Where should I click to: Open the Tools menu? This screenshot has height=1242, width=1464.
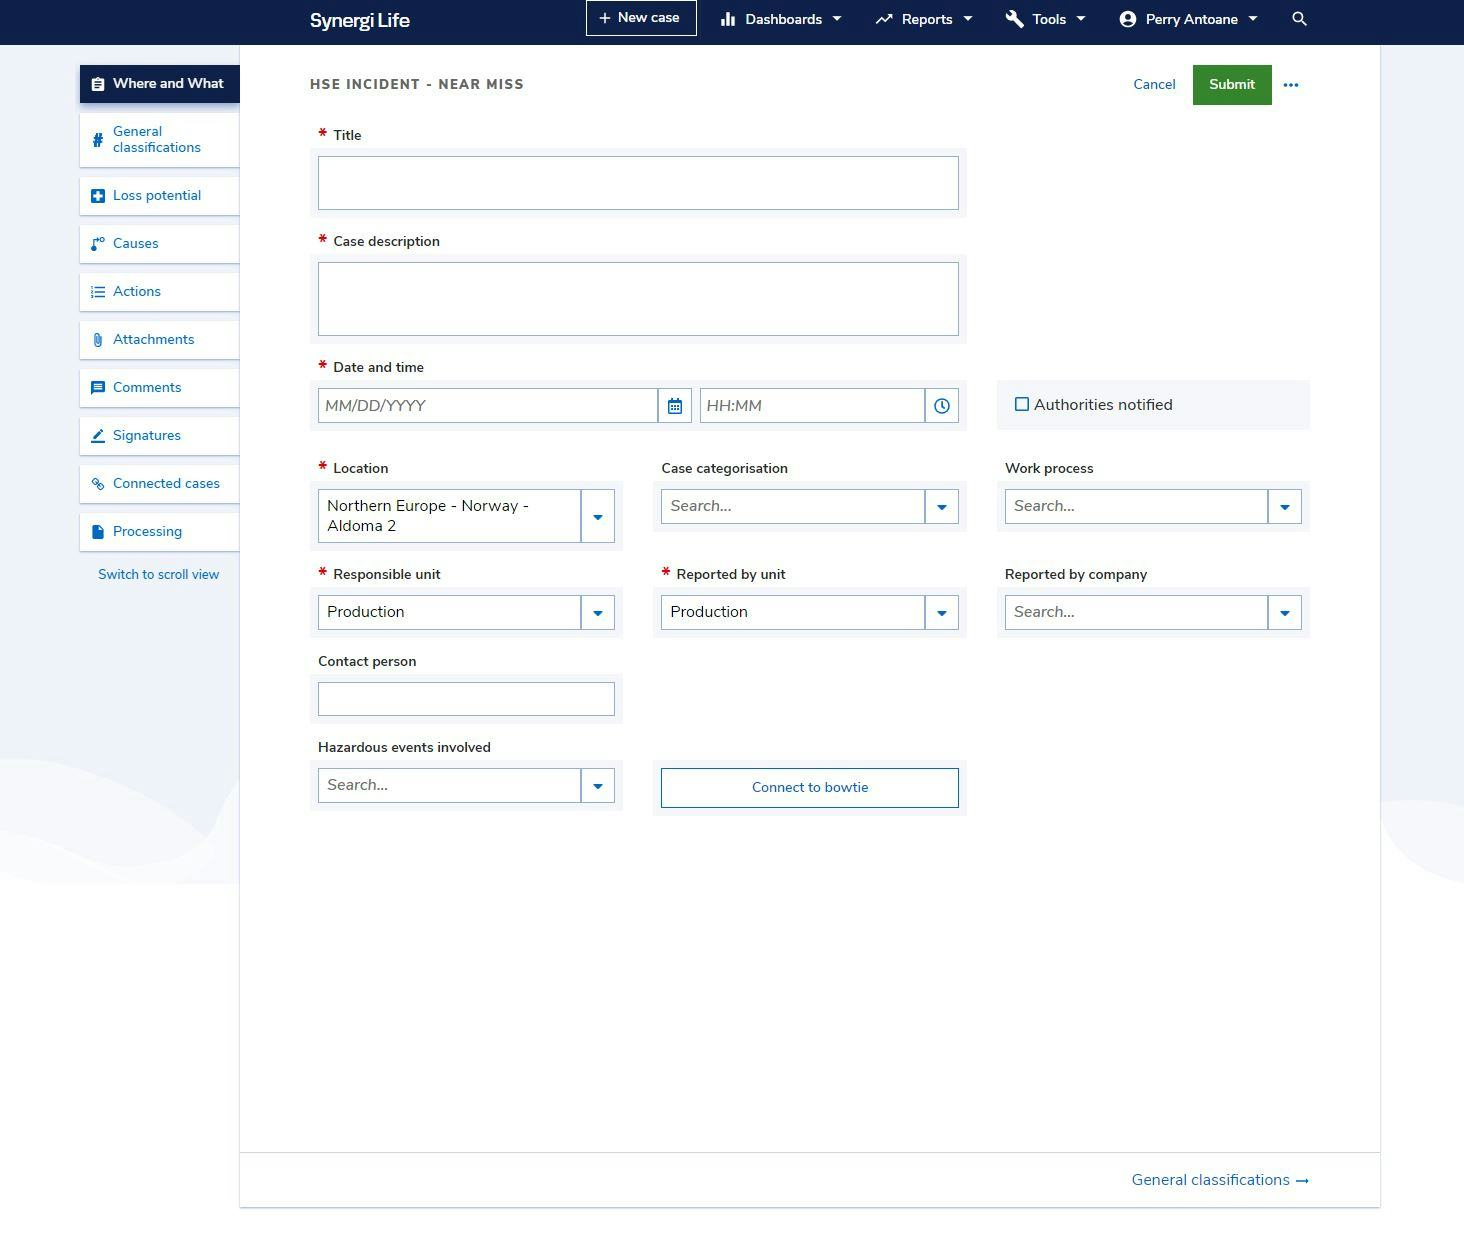click(x=1045, y=19)
